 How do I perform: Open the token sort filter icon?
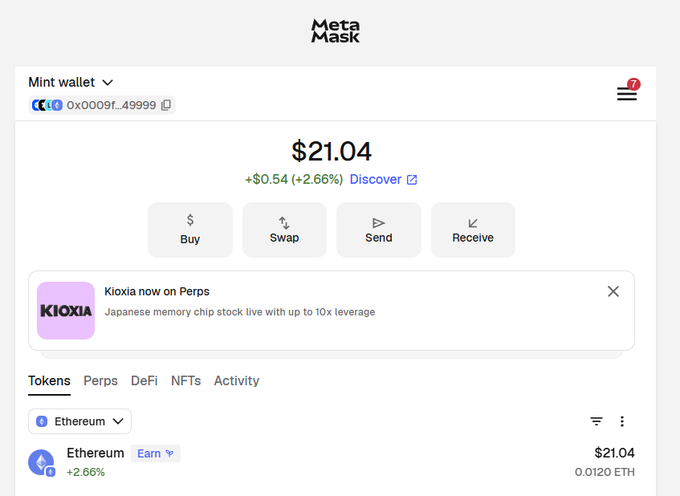click(596, 421)
